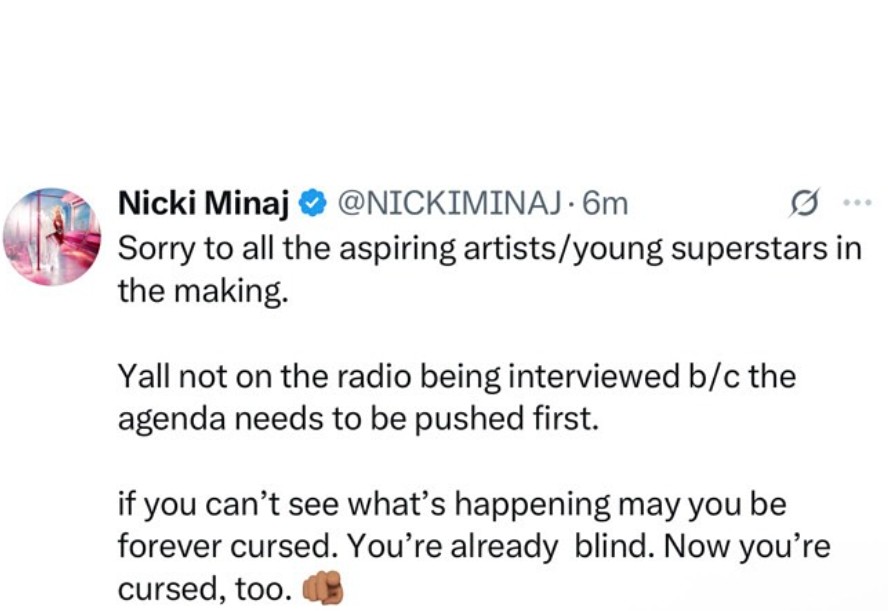Viewport: 888px width, 611px height.
Task: Open the three-dot more options menu
Action: pyautogui.click(x=856, y=203)
